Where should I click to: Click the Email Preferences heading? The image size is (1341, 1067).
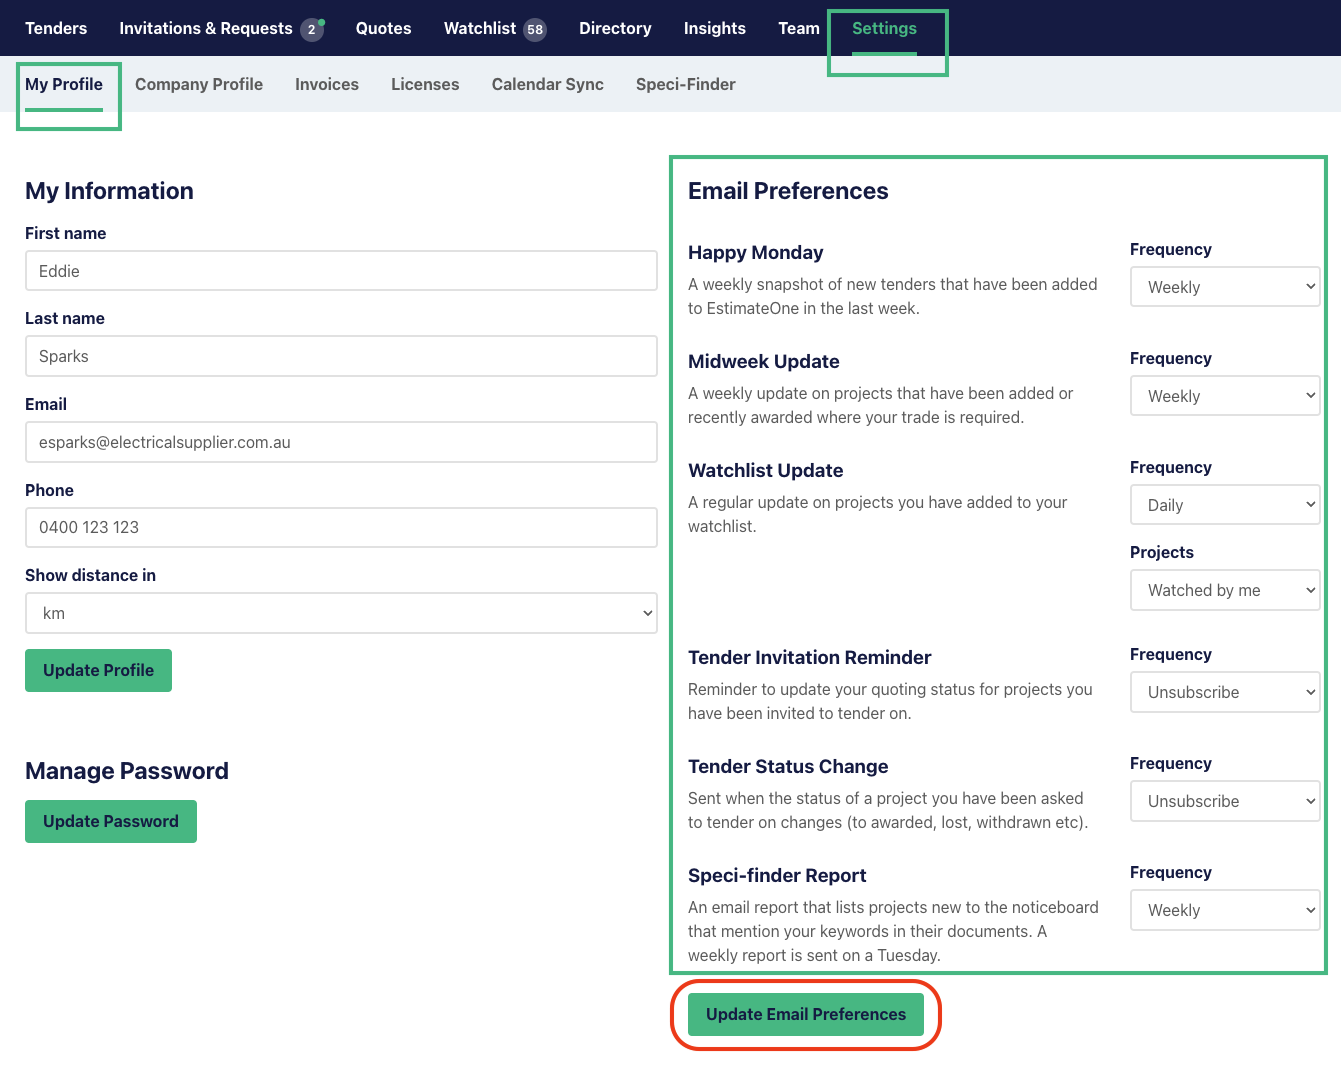point(788,191)
